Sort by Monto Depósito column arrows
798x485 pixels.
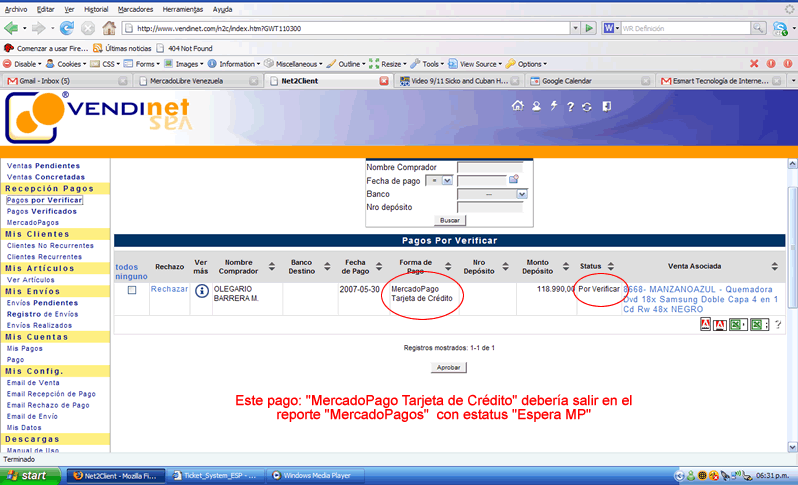click(x=565, y=266)
